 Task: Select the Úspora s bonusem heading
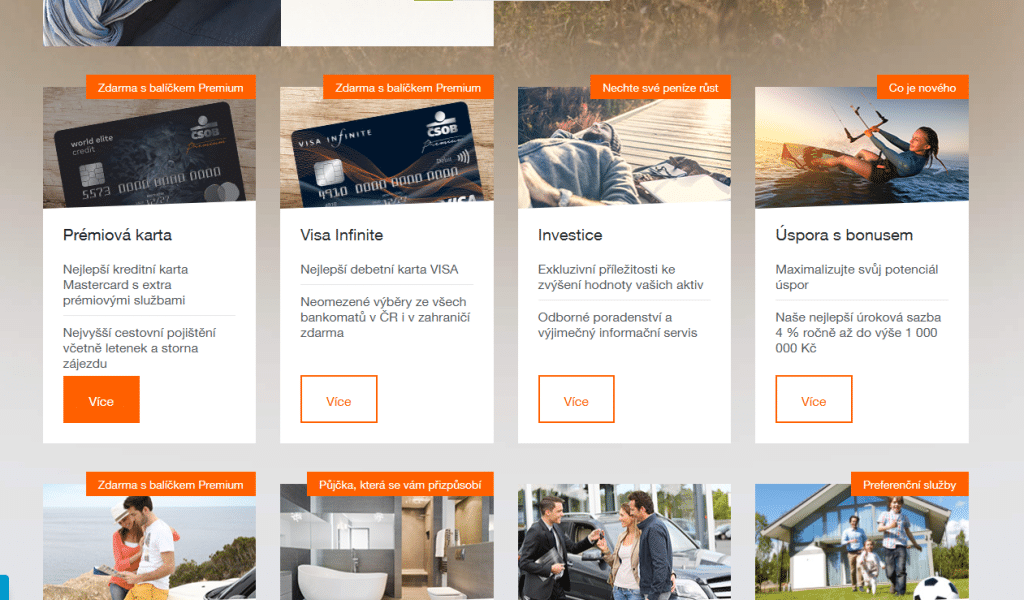coord(844,235)
